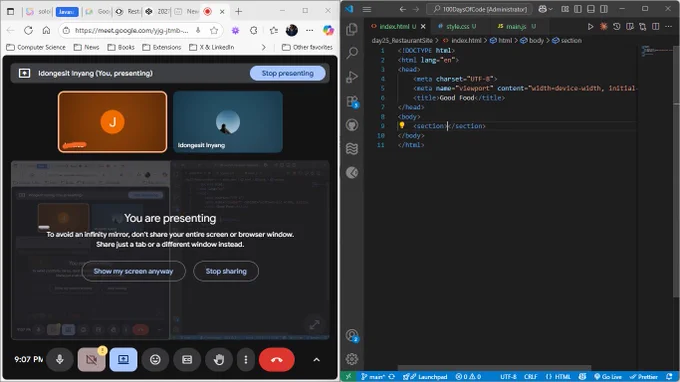This screenshot has height=382, width=680.
Task: Open Meet more options three-dot menu
Action: click(x=246, y=359)
